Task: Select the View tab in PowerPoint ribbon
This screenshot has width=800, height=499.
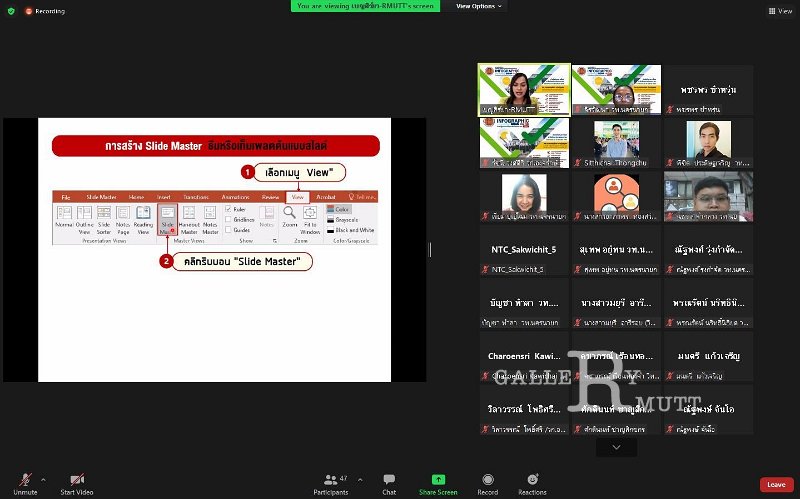Action: [297, 197]
